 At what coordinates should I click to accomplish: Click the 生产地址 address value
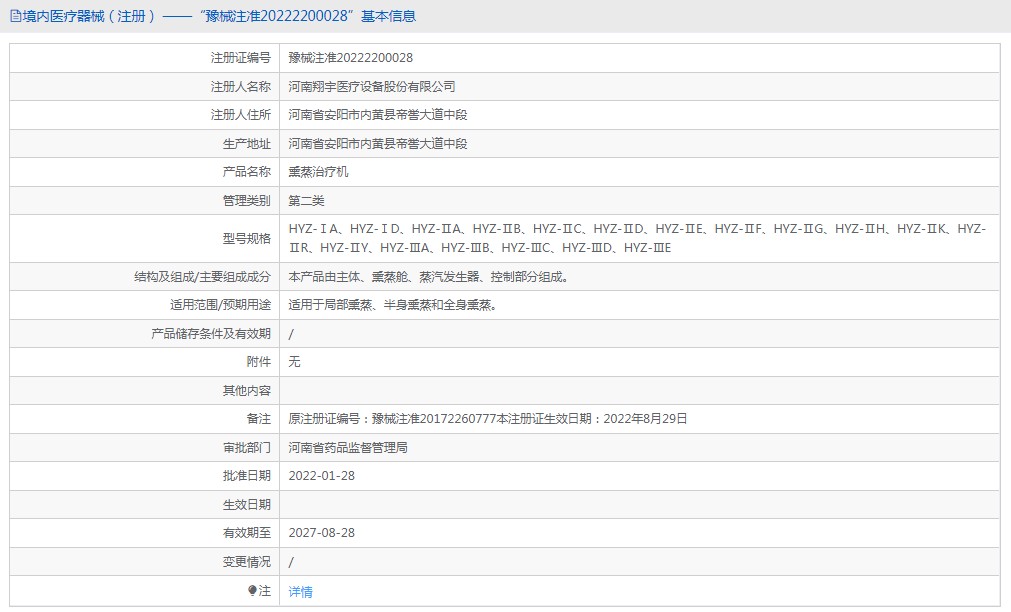(377, 144)
